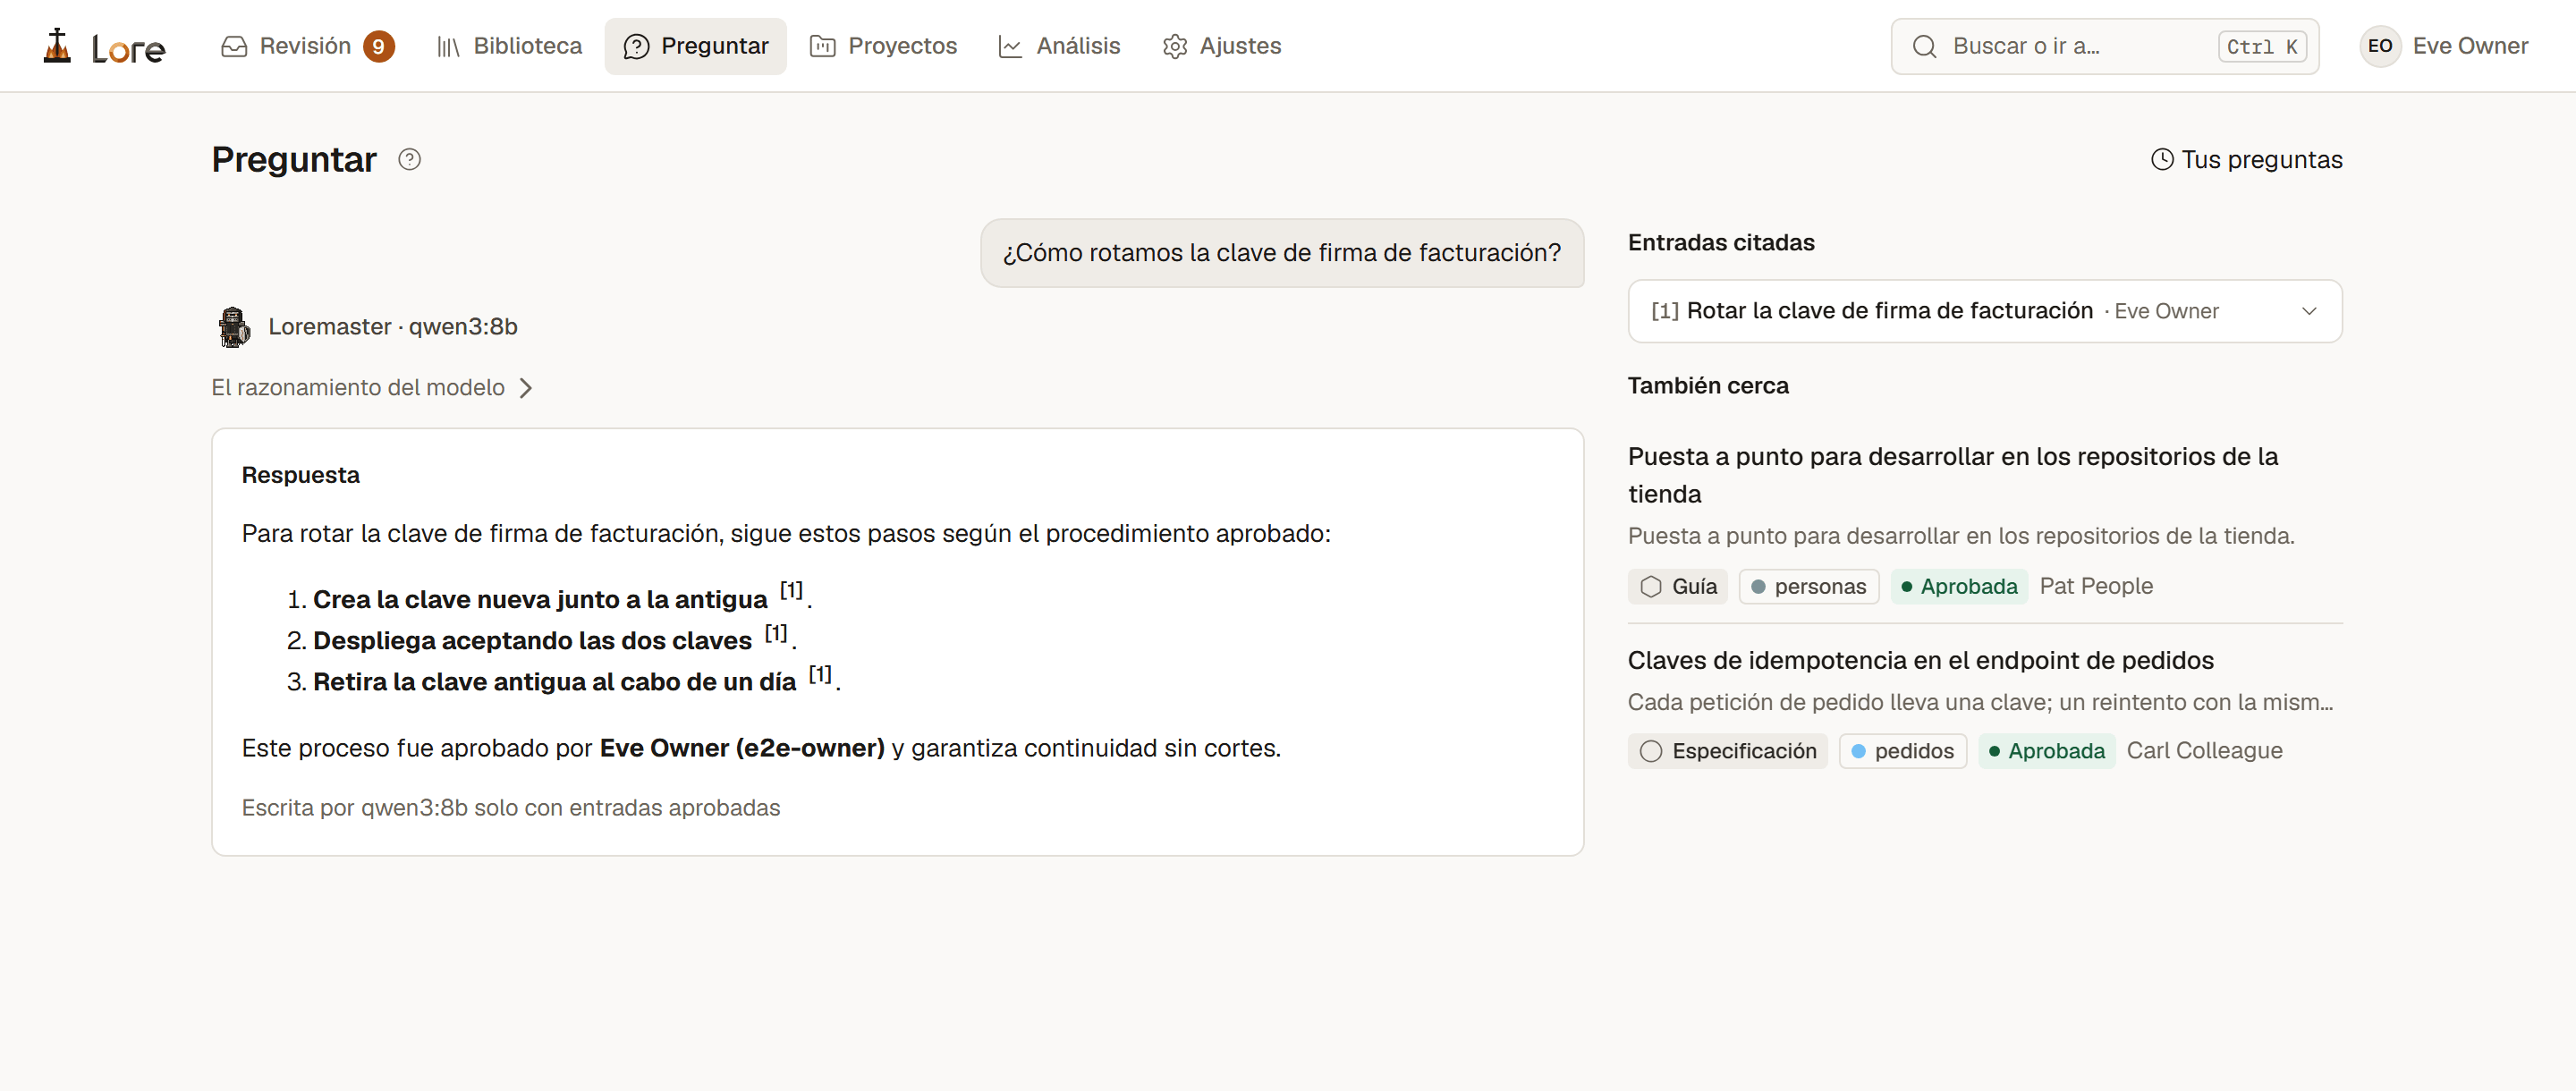Viewport: 2576px width, 1091px height.
Task: Click bold text Eve Owner (e2e-owner)
Action: point(742,749)
